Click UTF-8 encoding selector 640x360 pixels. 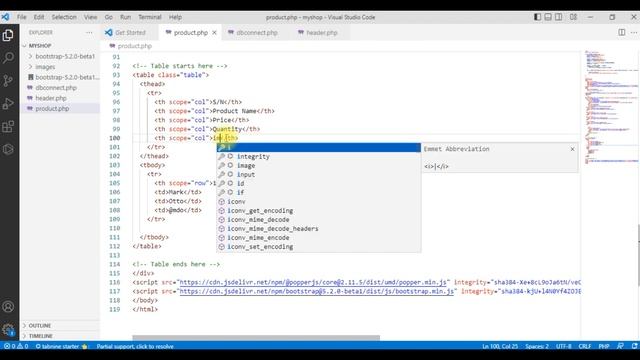tap(564, 346)
